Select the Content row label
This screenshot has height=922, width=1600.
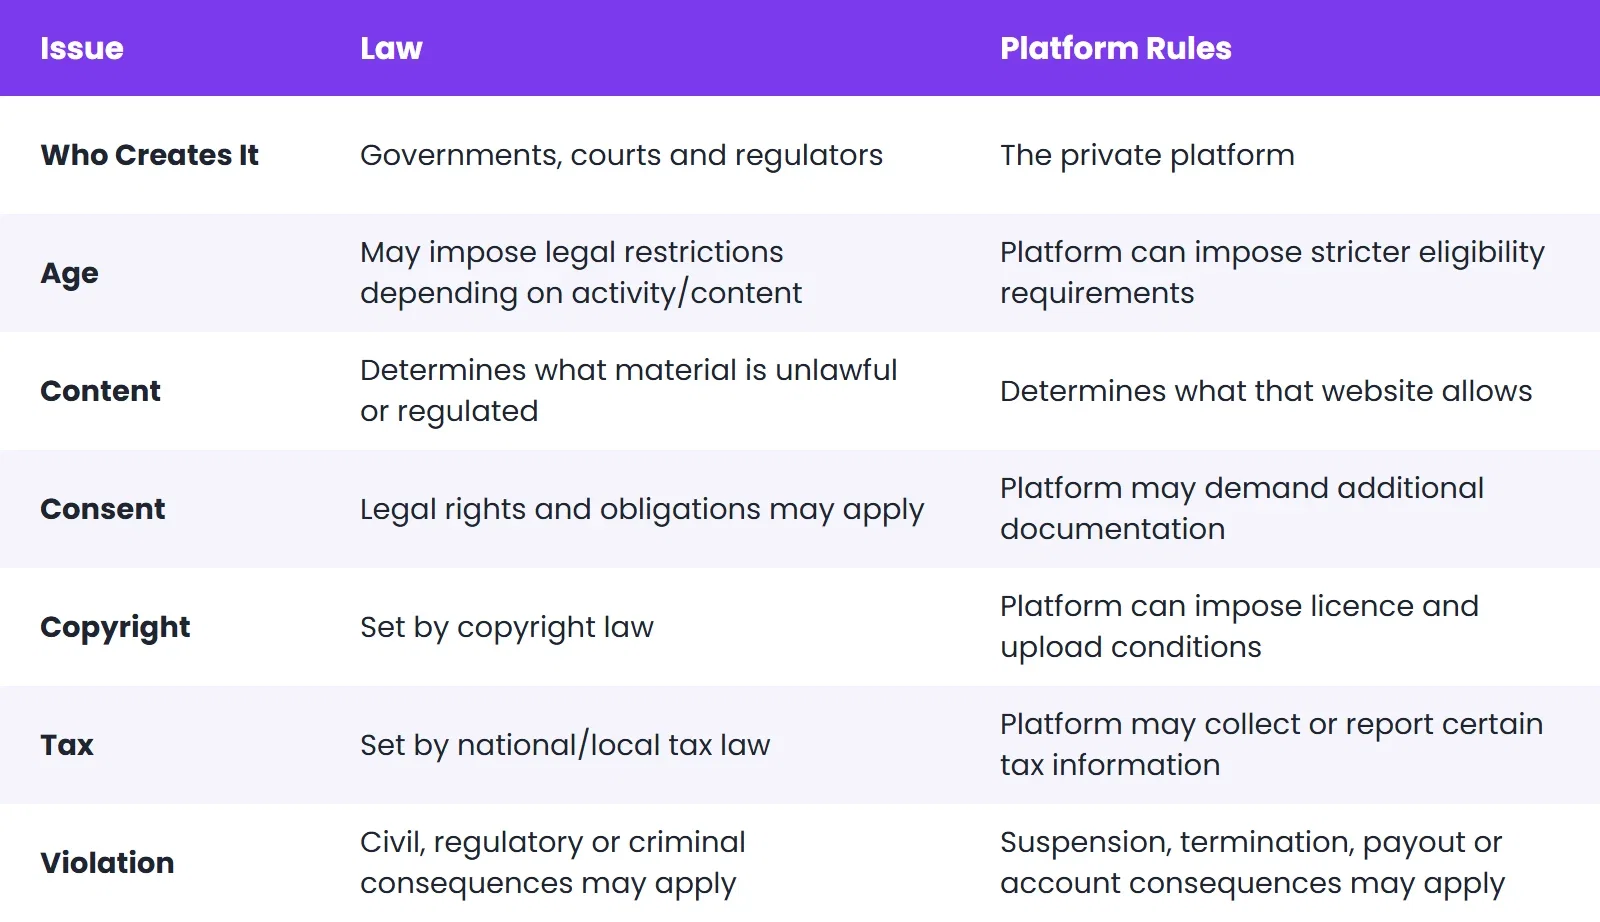[100, 391]
